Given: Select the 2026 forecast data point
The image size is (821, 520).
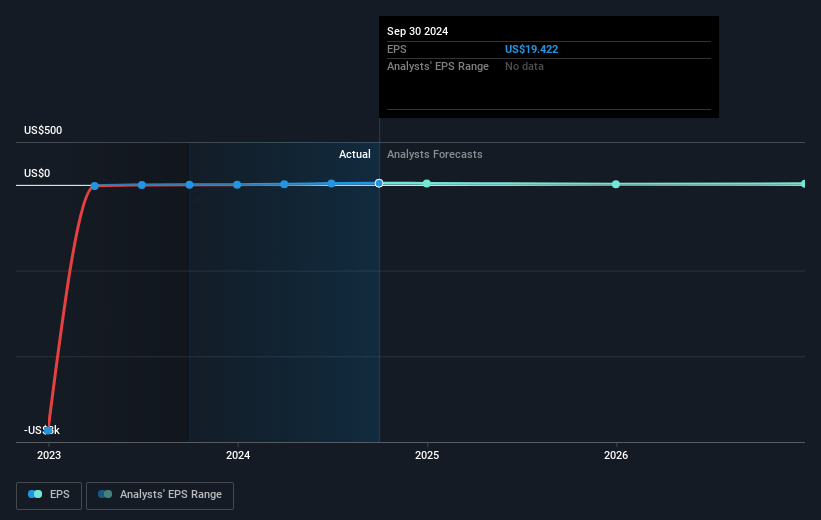Looking at the screenshot, I should [x=616, y=184].
